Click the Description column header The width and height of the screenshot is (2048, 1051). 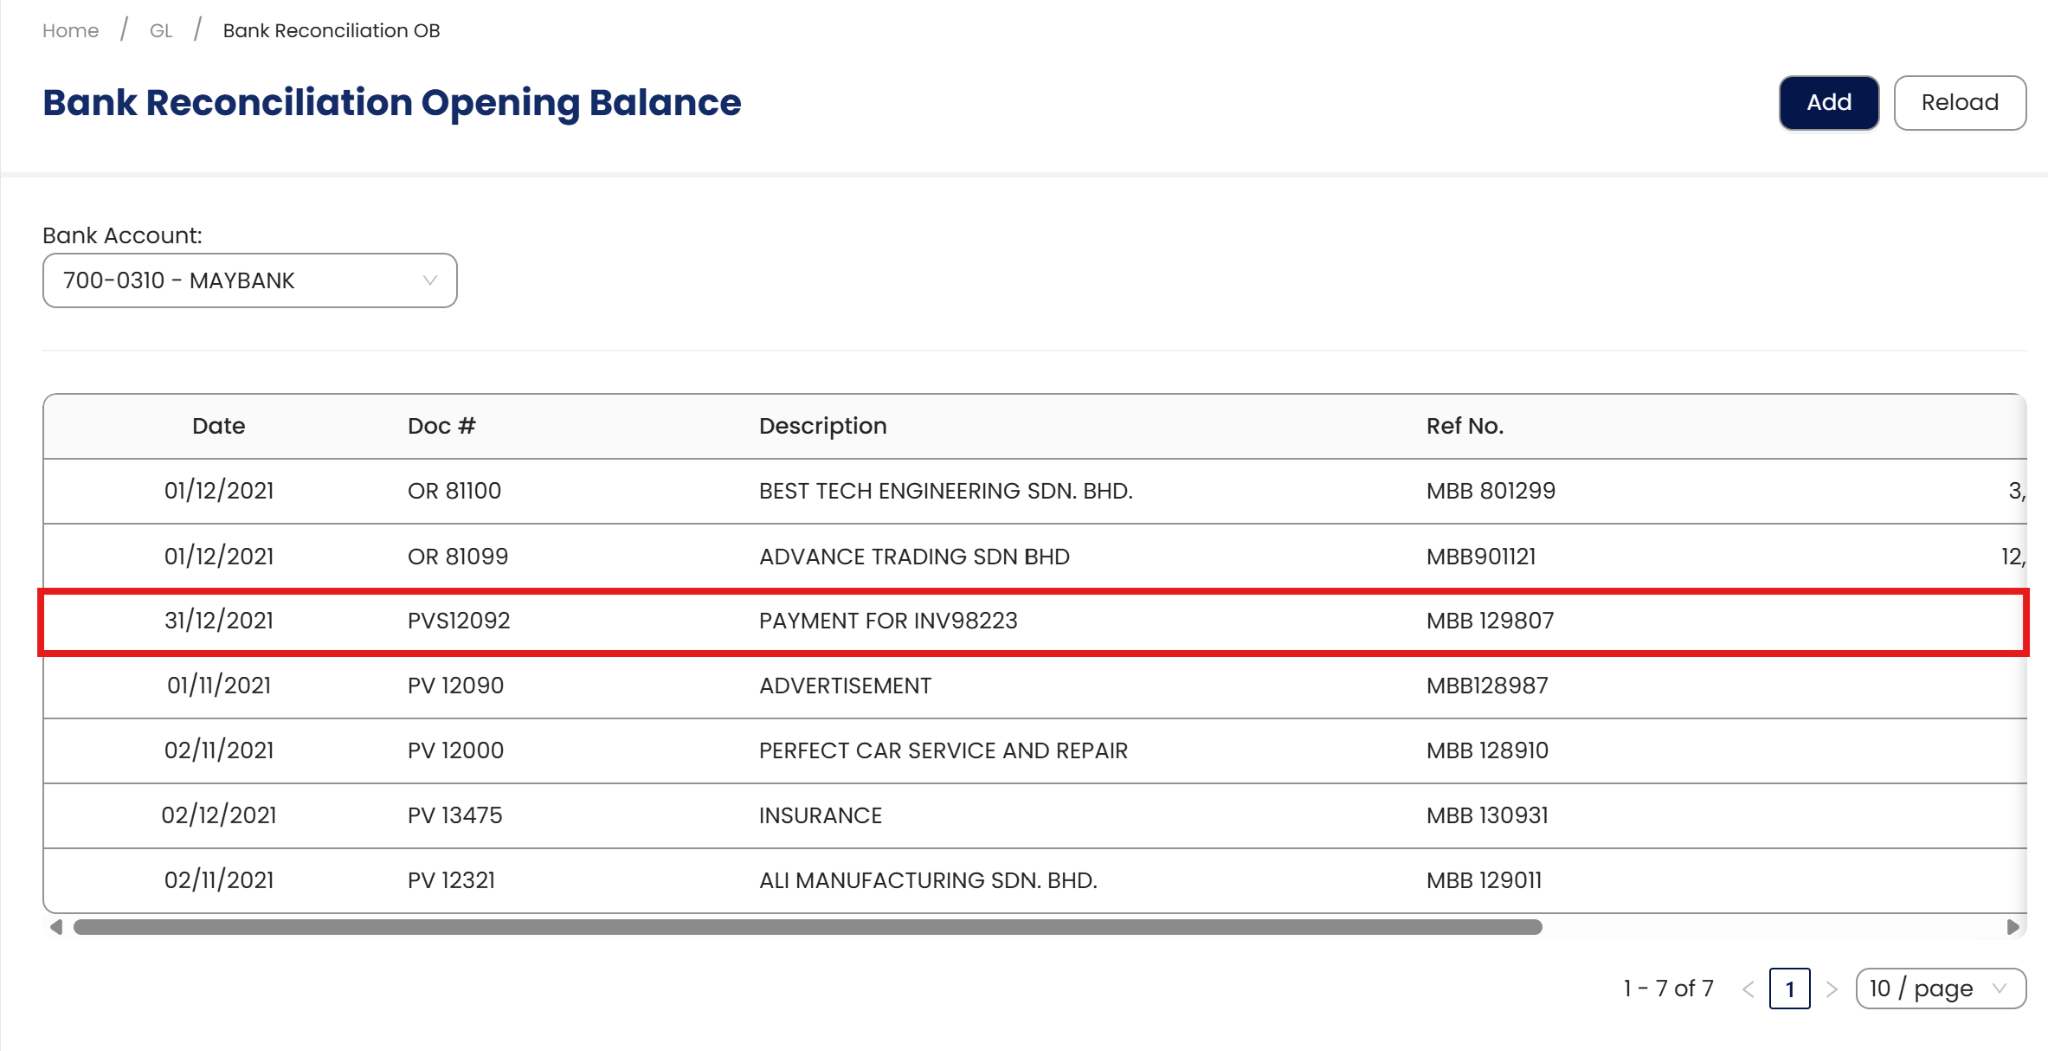(x=822, y=426)
